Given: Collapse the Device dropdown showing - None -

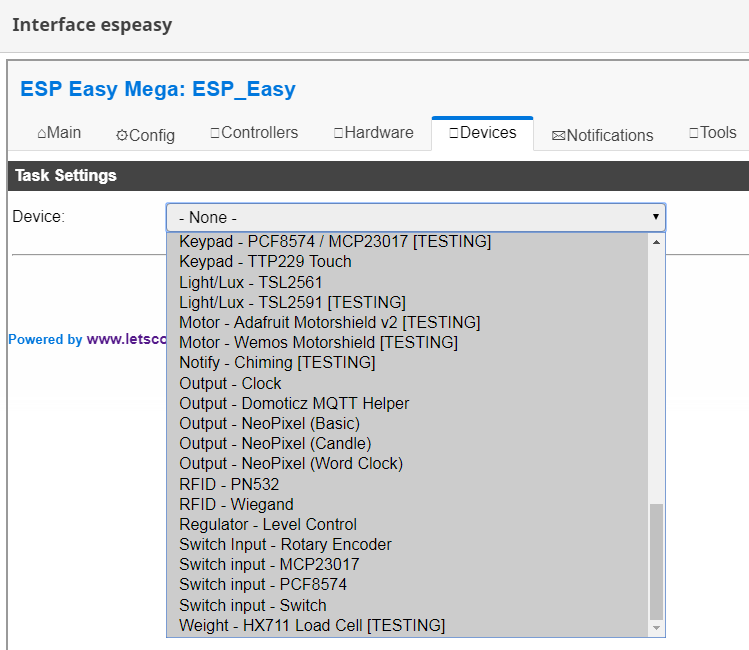Looking at the screenshot, I should pos(416,217).
